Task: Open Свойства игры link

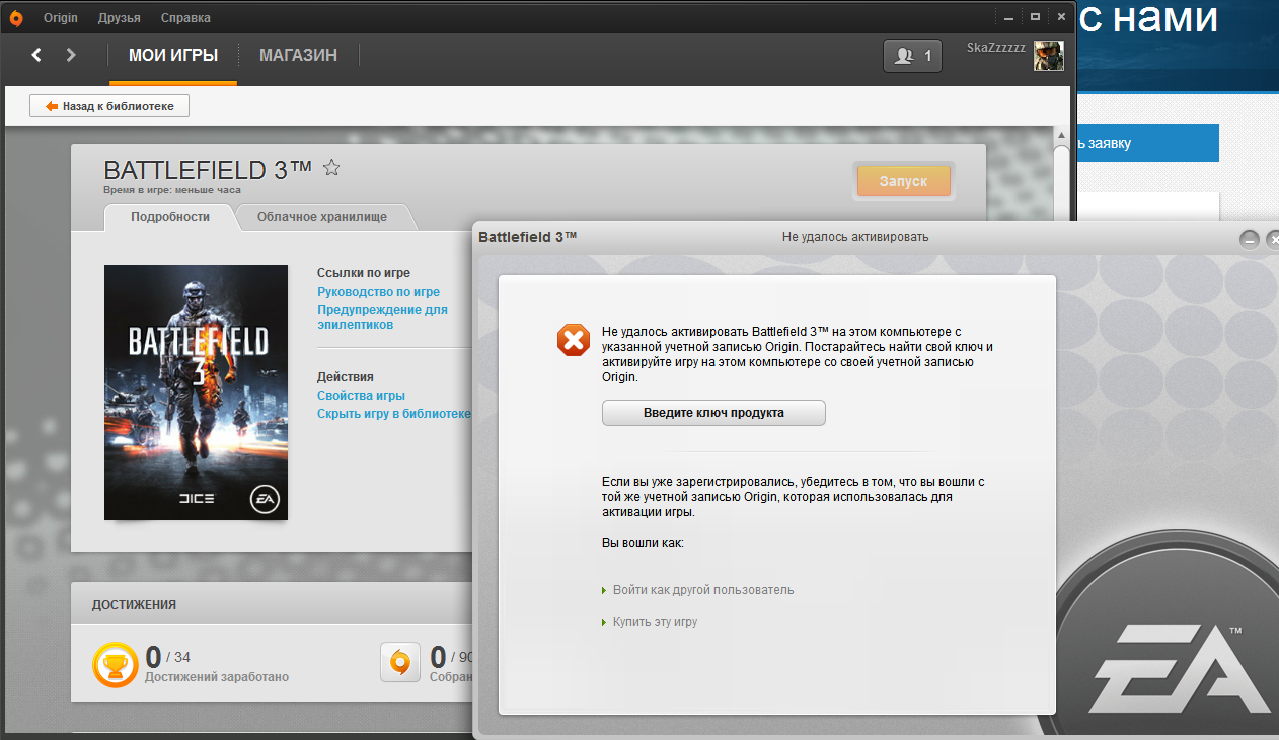Action: click(x=361, y=396)
